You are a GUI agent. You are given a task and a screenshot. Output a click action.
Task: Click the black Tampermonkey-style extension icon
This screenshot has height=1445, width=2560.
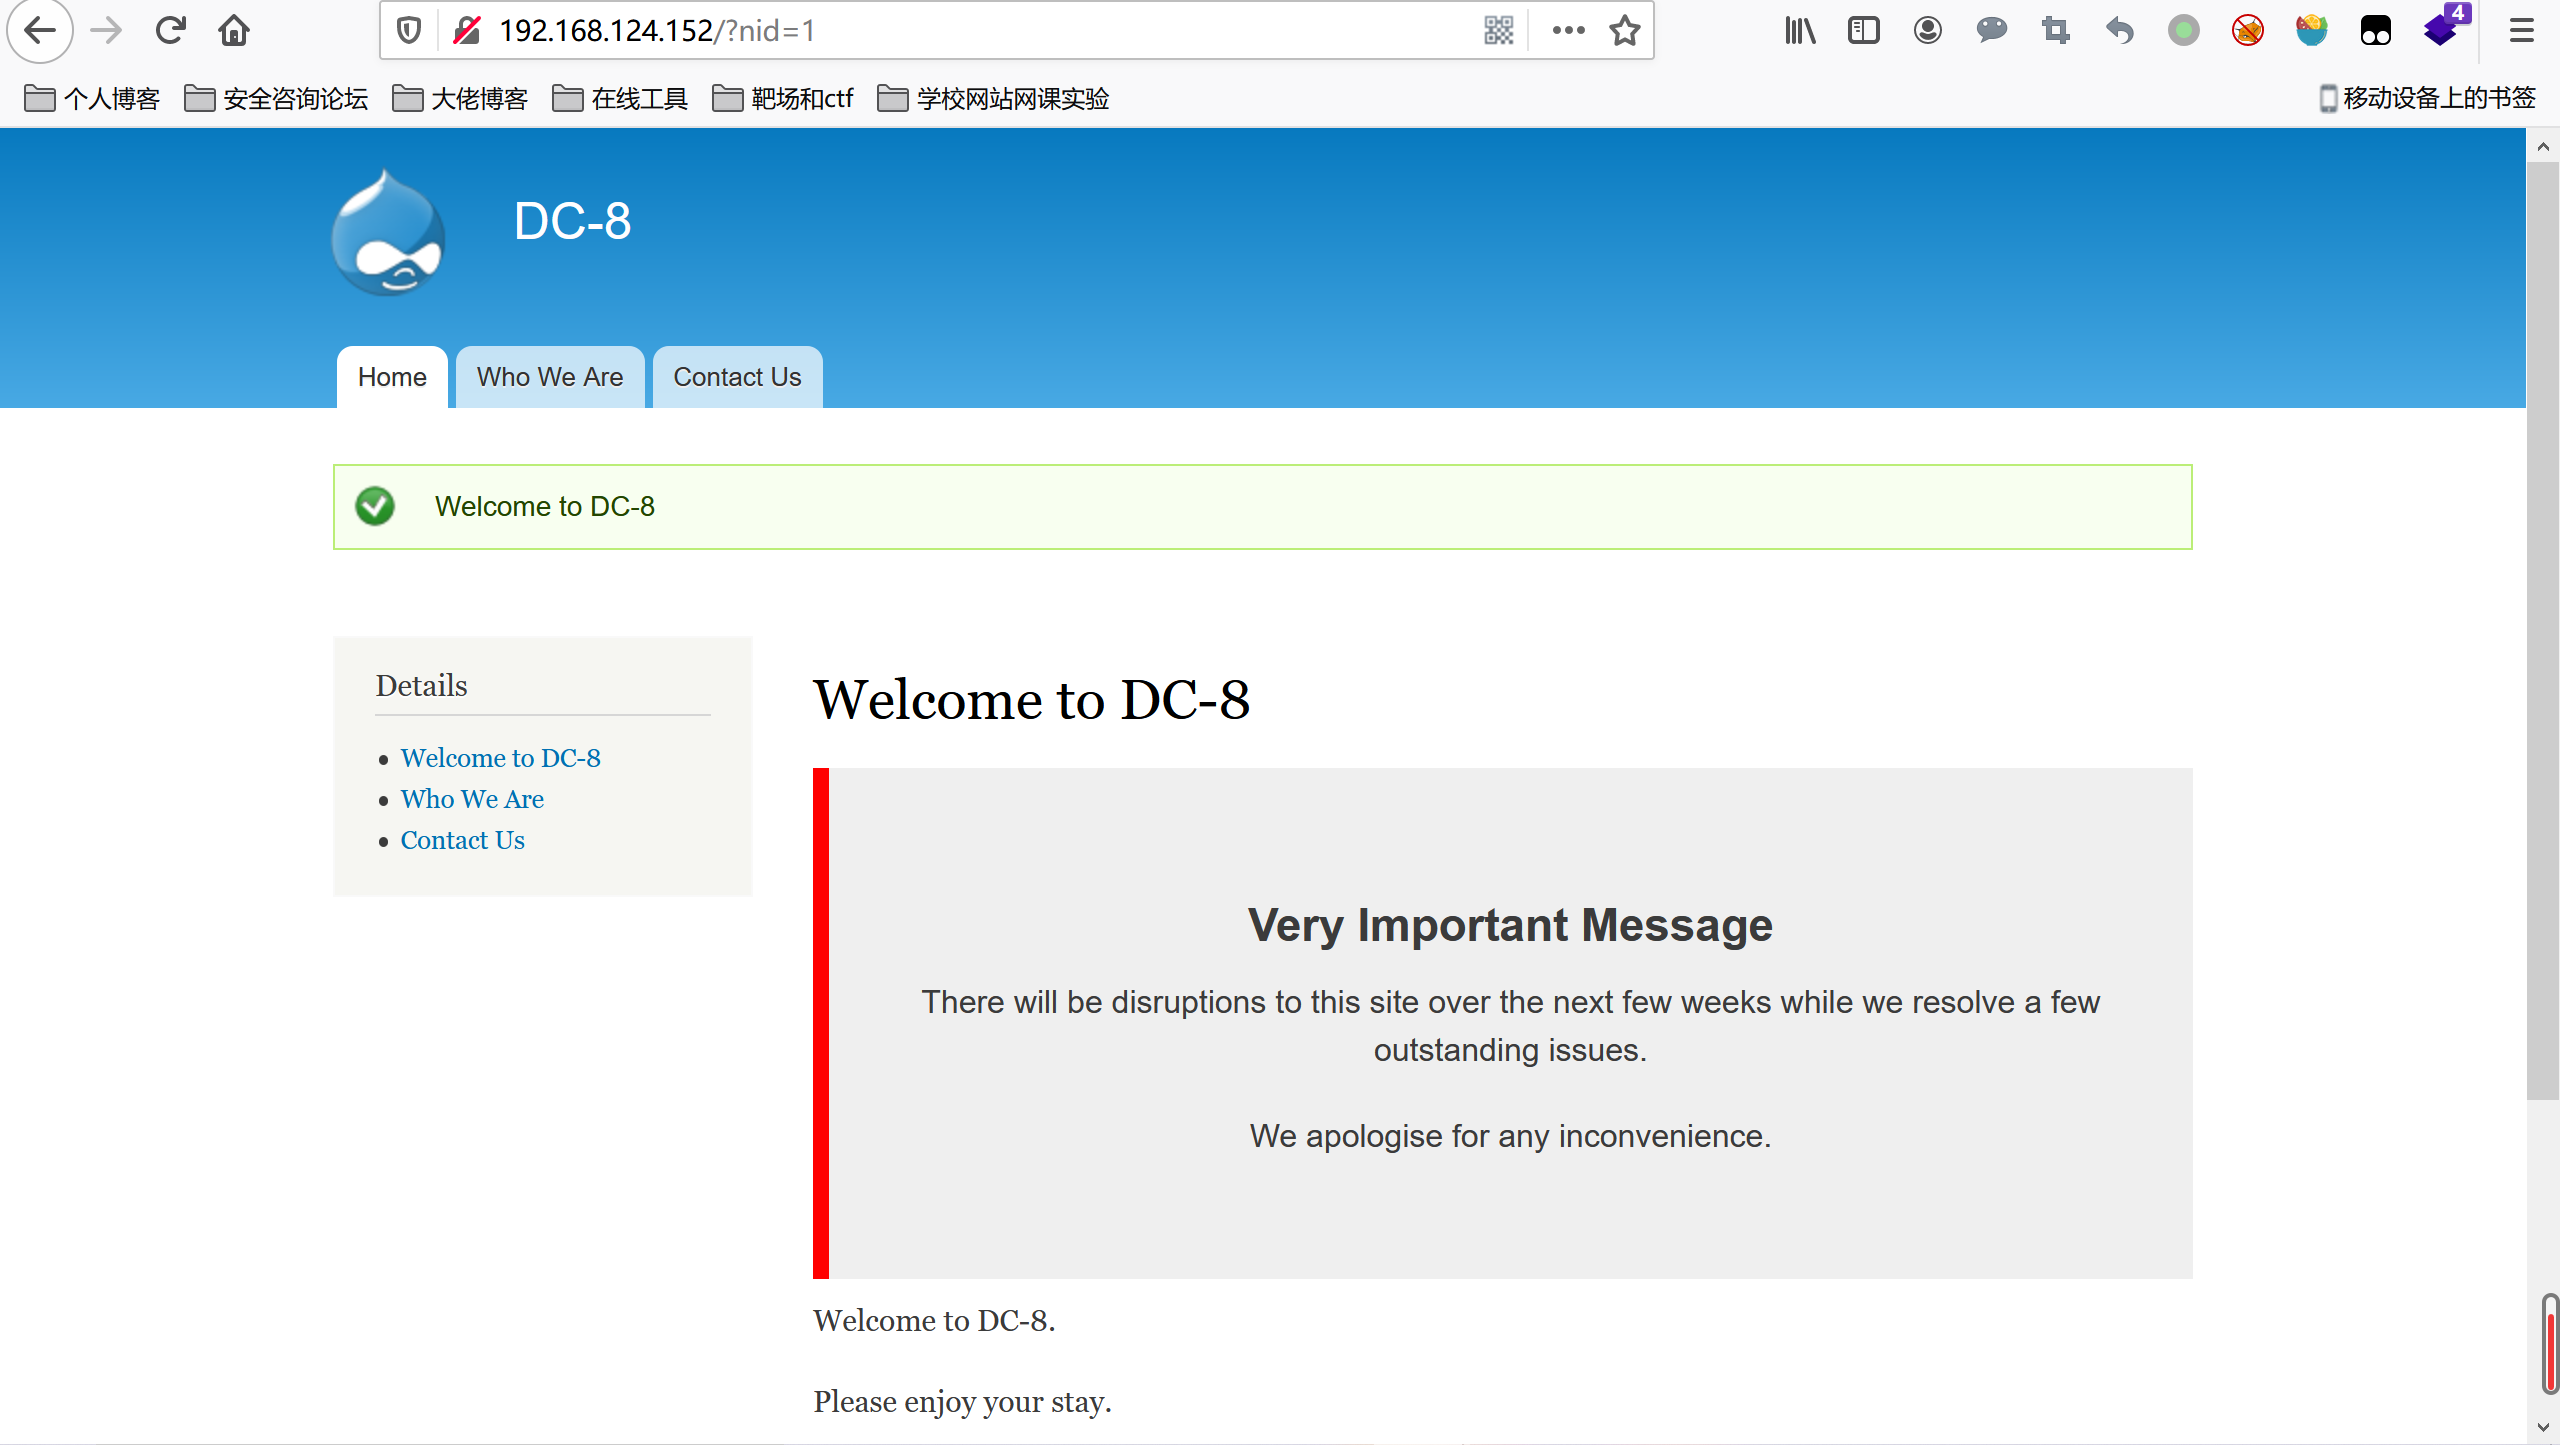point(2376,31)
